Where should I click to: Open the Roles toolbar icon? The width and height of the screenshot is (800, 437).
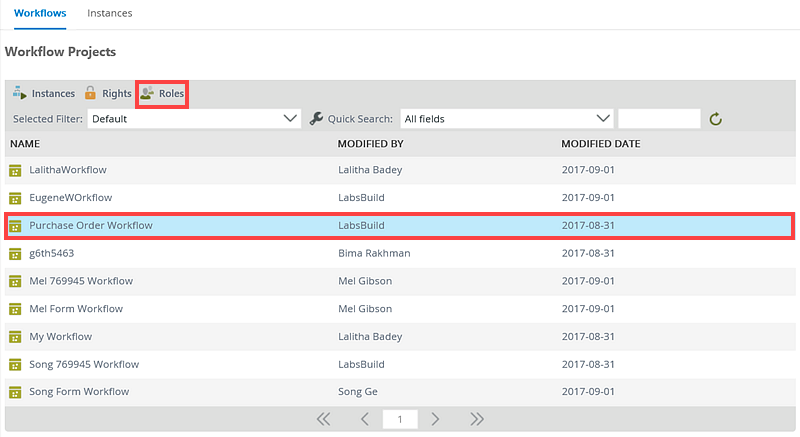tap(147, 93)
